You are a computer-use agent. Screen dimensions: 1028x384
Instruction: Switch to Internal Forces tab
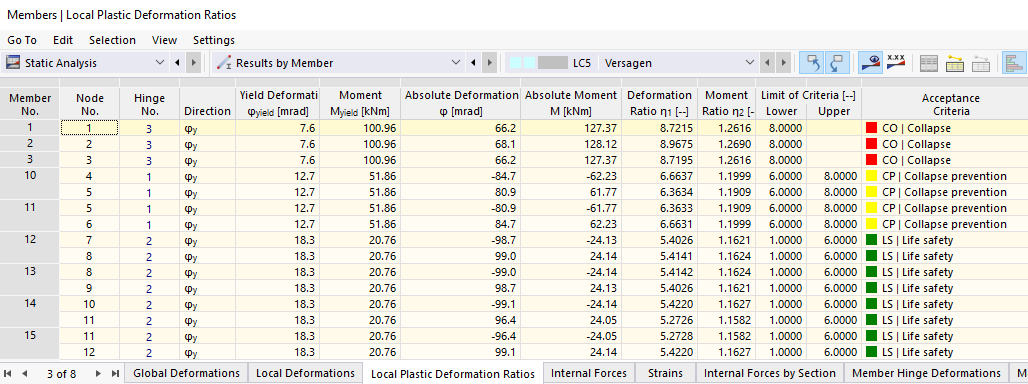point(589,373)
